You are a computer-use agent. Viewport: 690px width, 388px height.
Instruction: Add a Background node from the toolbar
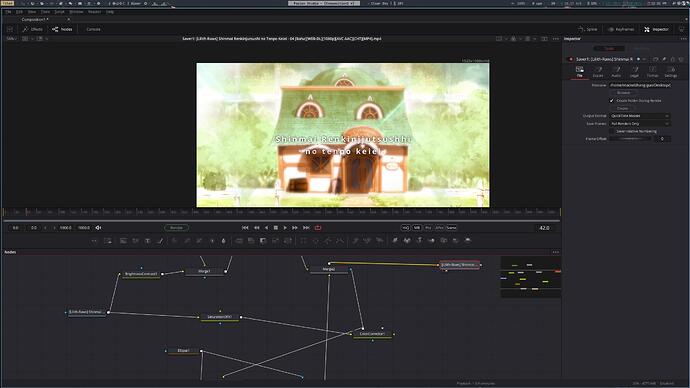point(123,241)
